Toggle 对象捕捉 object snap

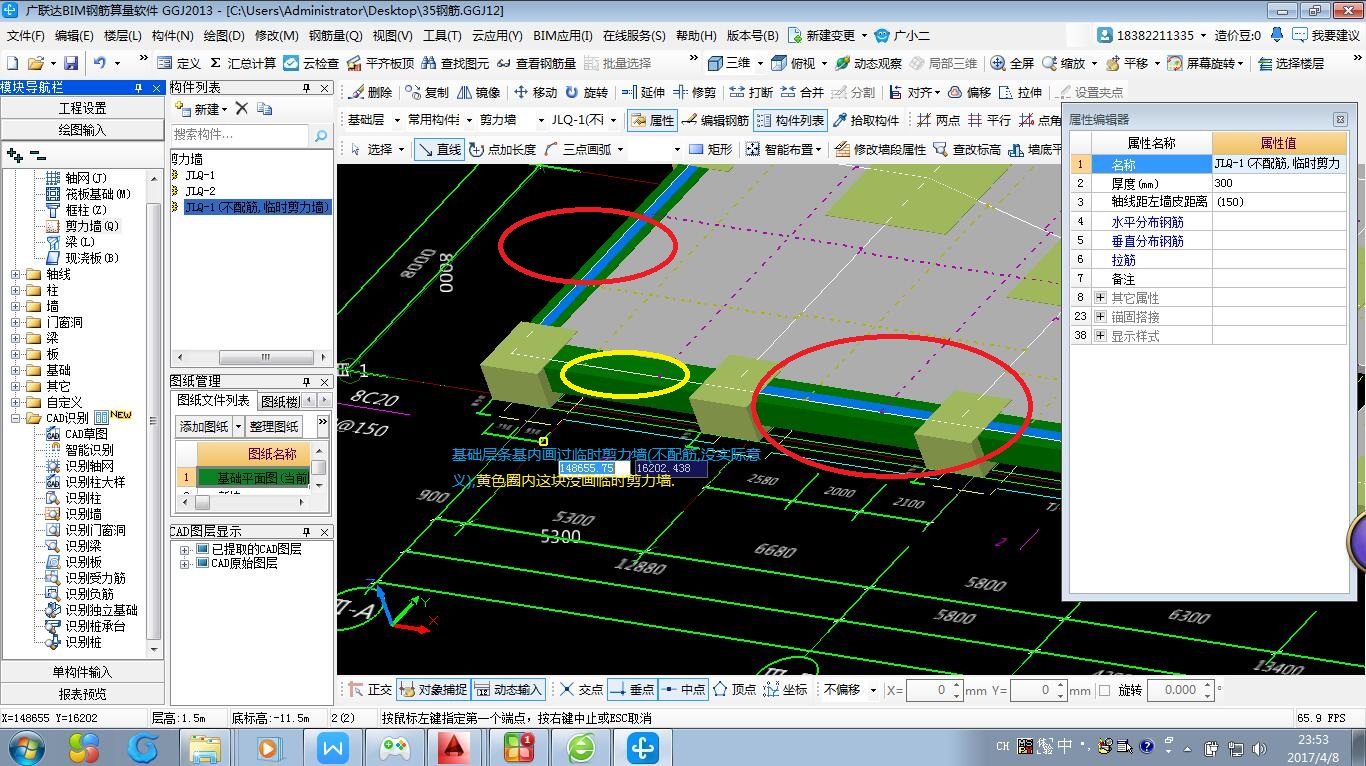[x=433, y=689]
